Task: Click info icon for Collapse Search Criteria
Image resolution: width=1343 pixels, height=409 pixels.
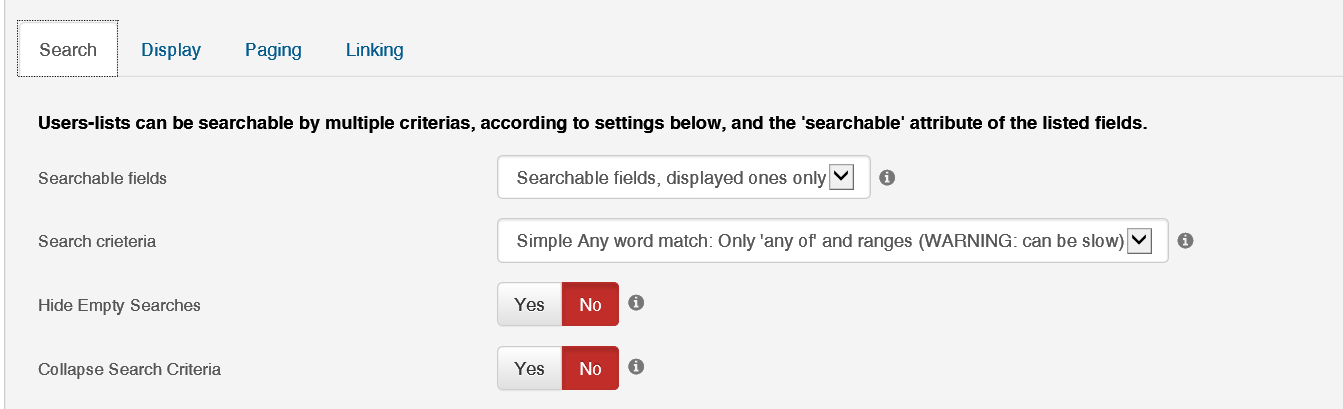Action: [x=635, y=367]
